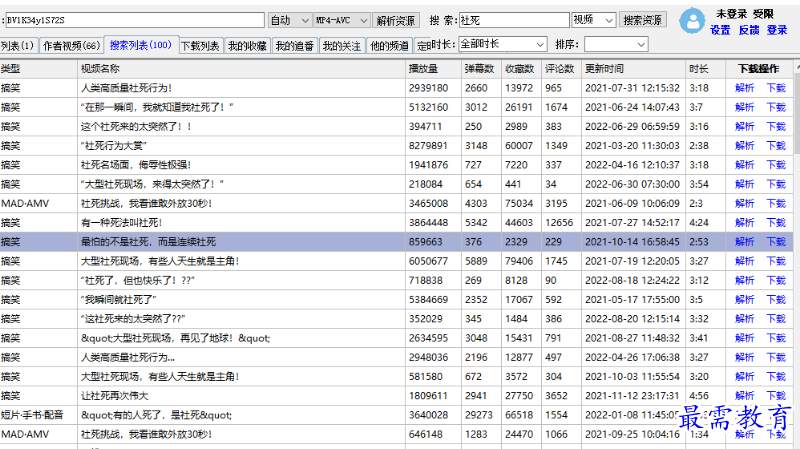This screenshot has height=449, width=800.
Task: Select video 人类高质量社死行为!
Action: [126, 88]
